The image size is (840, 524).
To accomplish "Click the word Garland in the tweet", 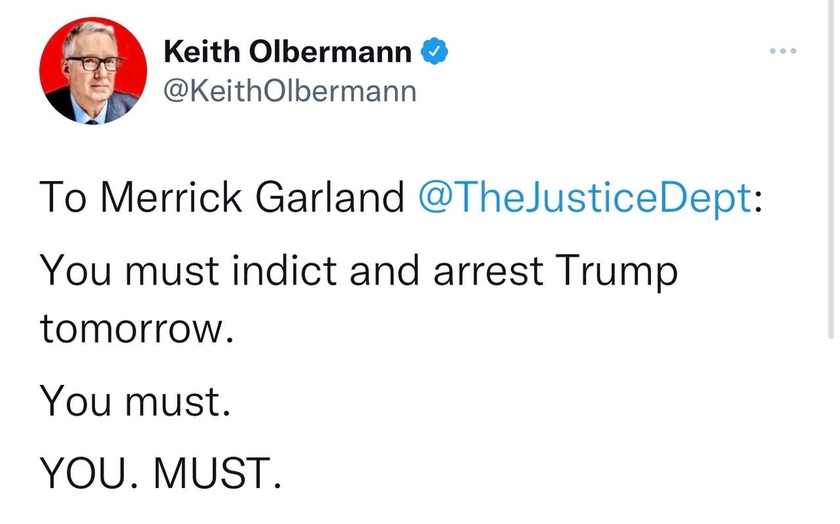I will 329,197.
